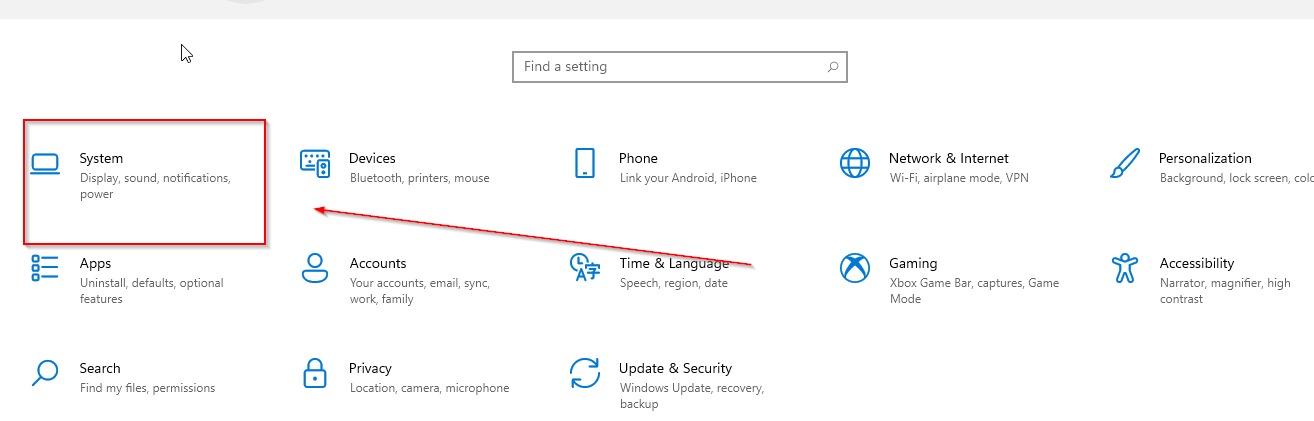Click the Phone icon
The image size is (1314, 421).
coord(585,164)
